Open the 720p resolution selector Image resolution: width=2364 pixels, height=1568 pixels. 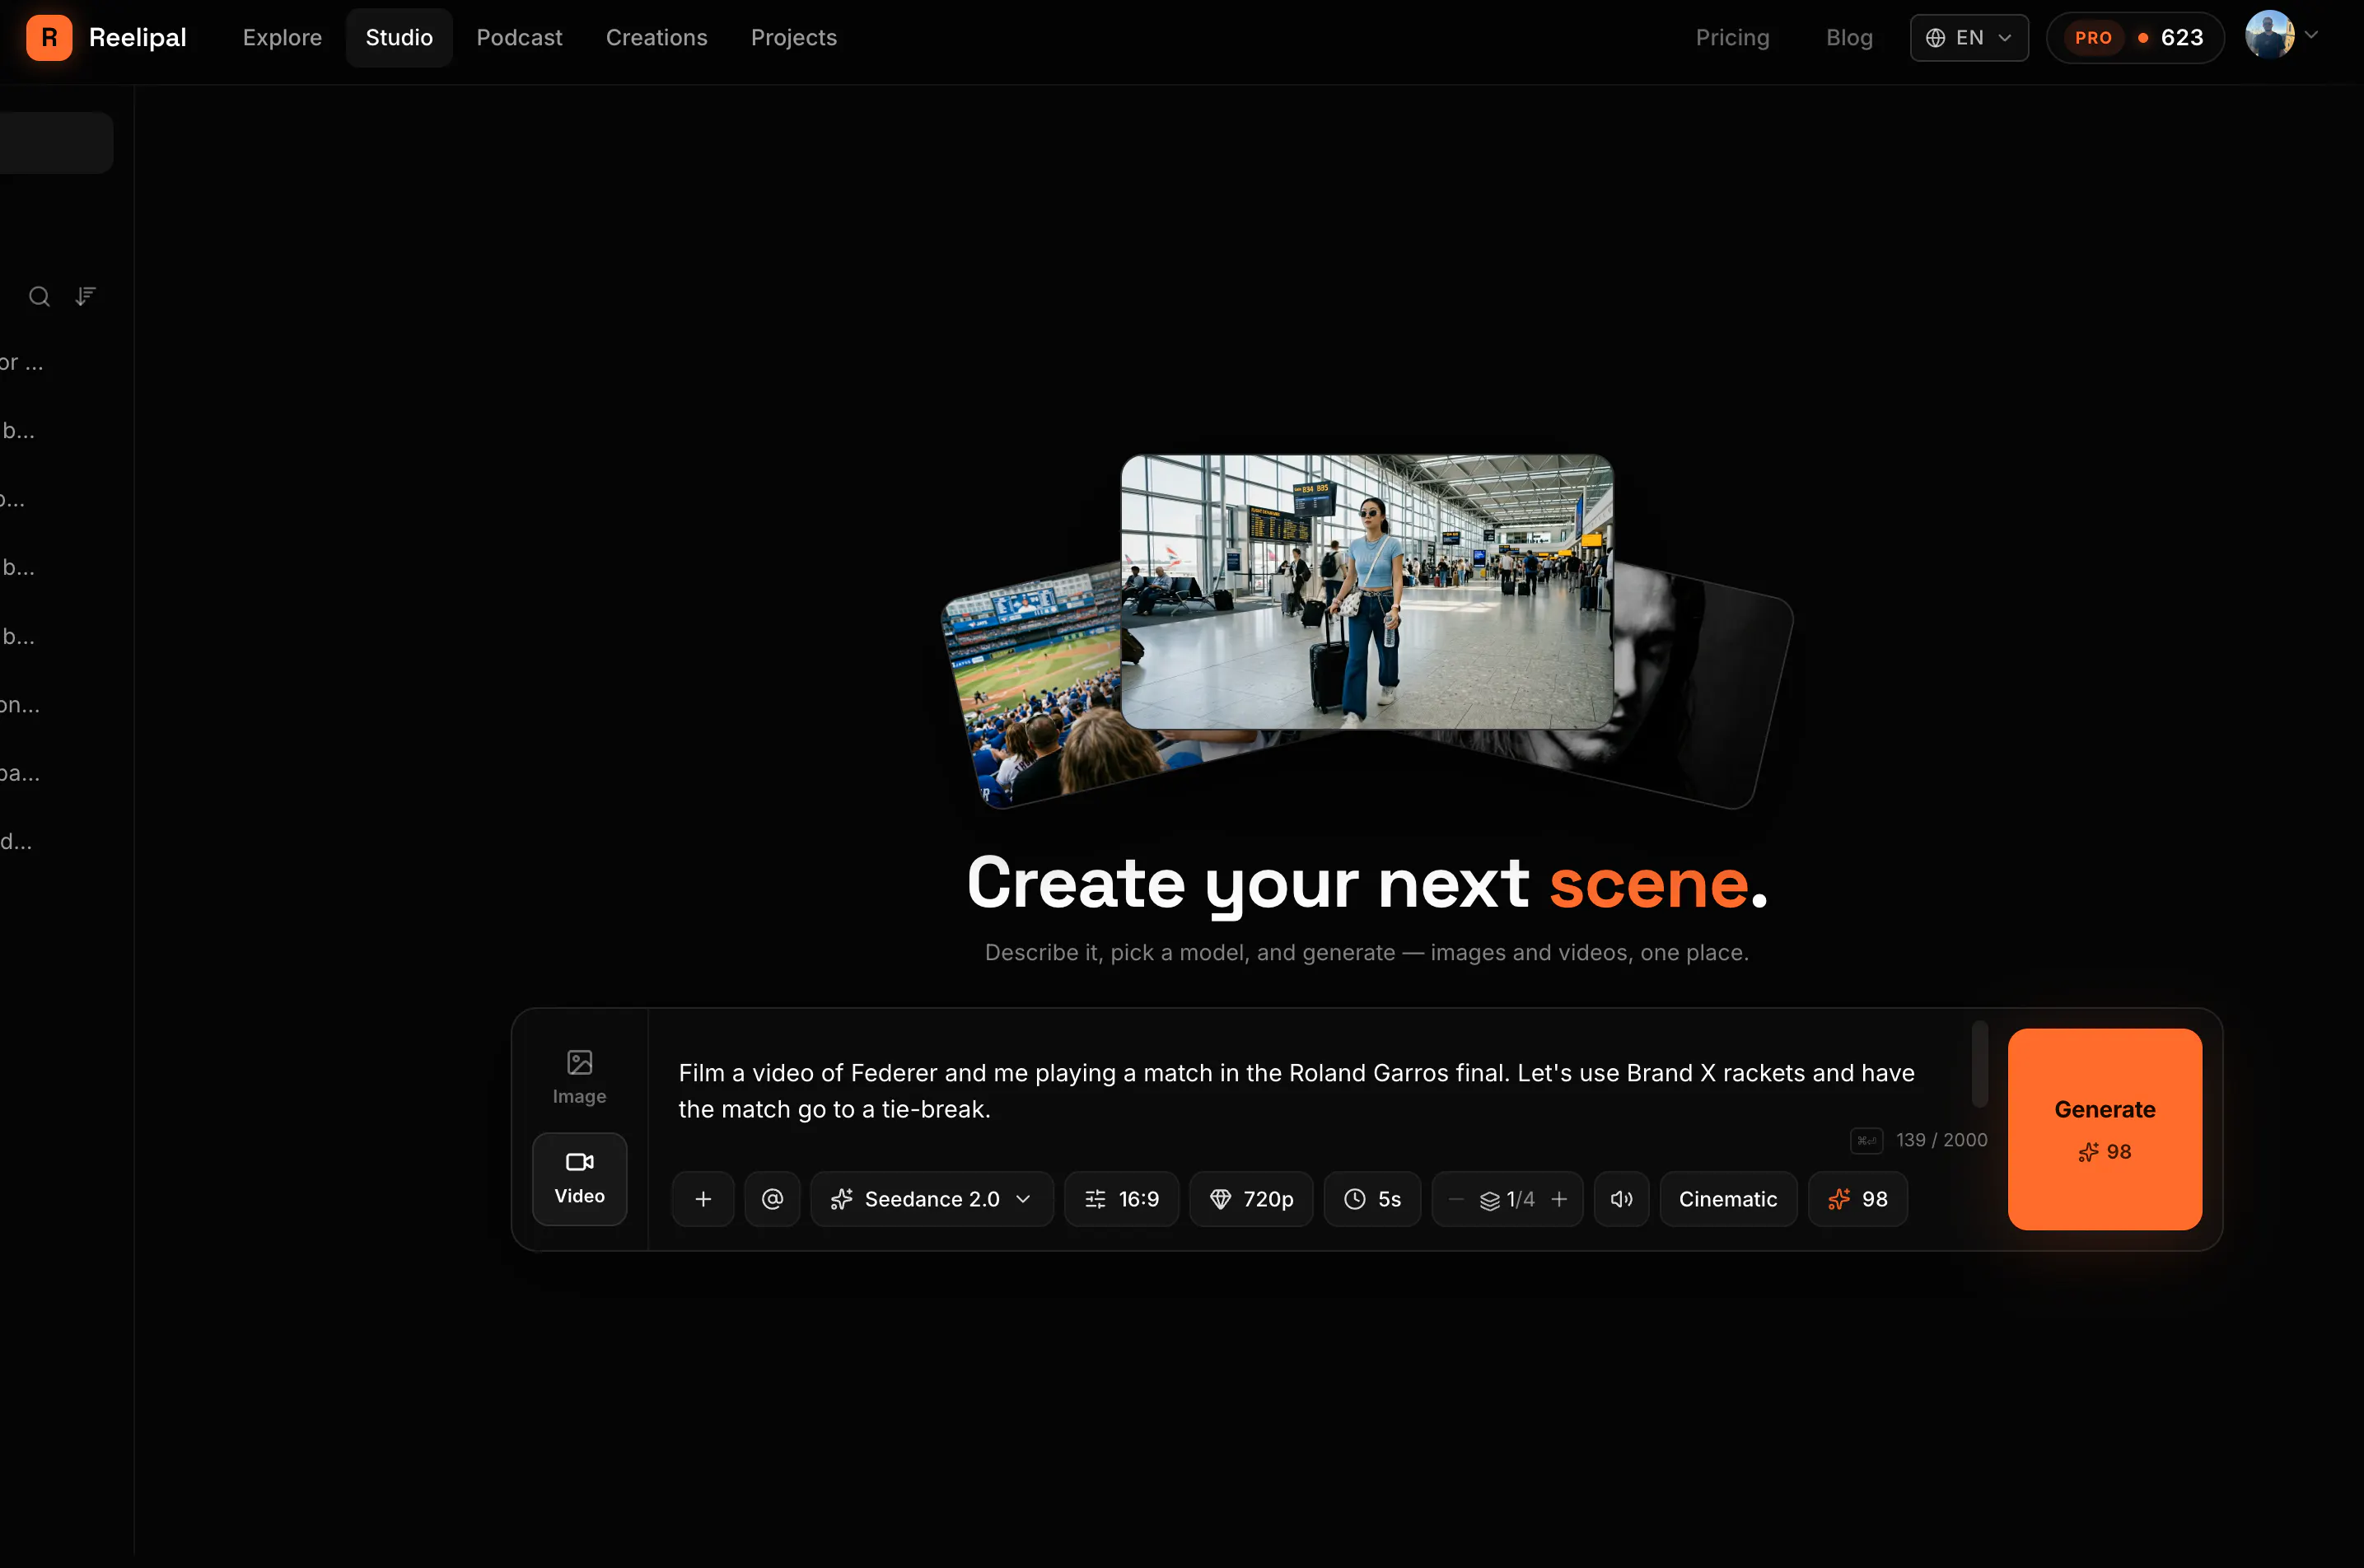[1251, 1199]
